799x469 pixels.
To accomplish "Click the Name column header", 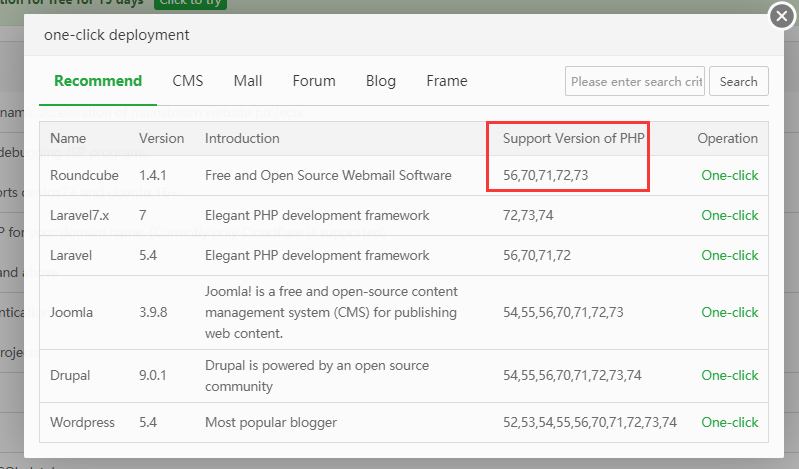I will pyautogui.click(x=68, y=138).
